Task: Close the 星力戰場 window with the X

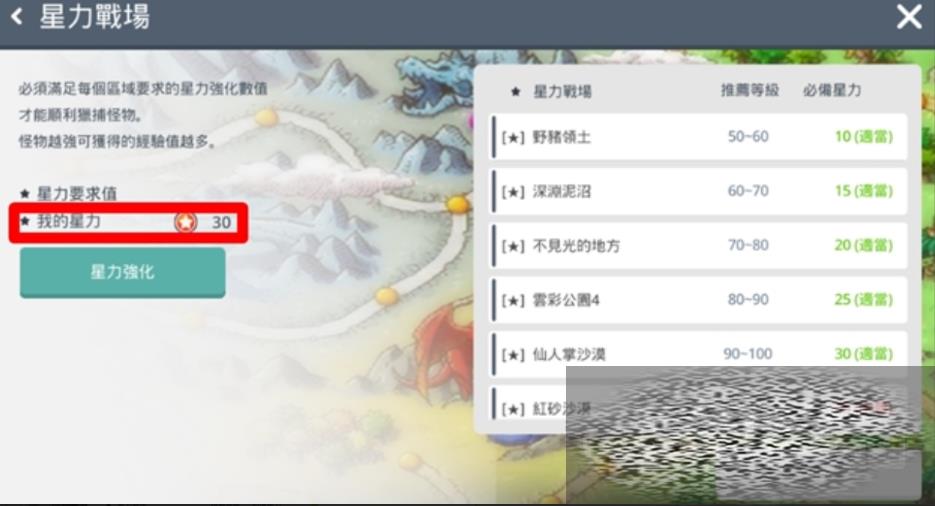Action: click(x=909, y=17)
